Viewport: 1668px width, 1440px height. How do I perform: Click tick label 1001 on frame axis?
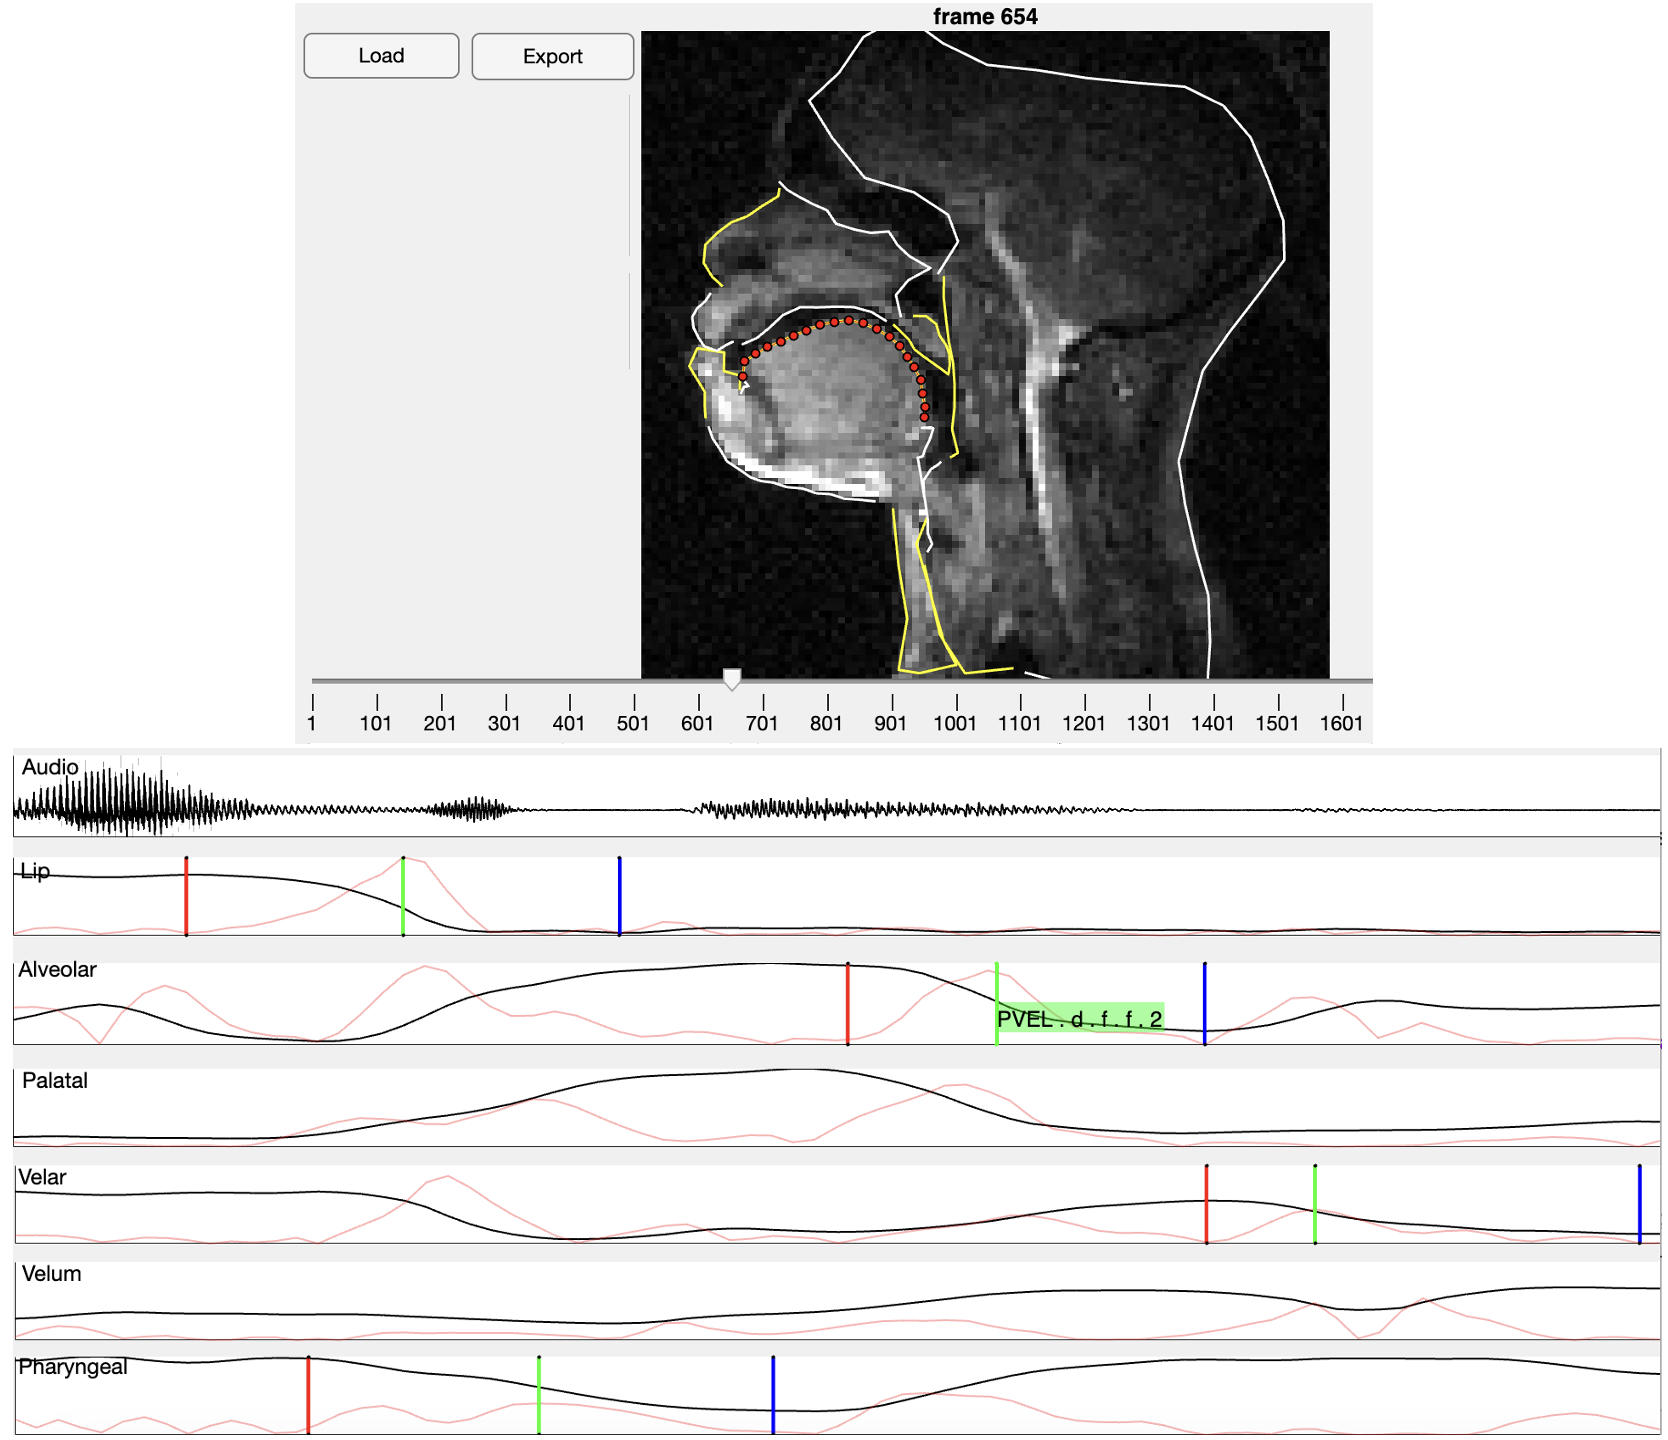(x=955, y=723)
